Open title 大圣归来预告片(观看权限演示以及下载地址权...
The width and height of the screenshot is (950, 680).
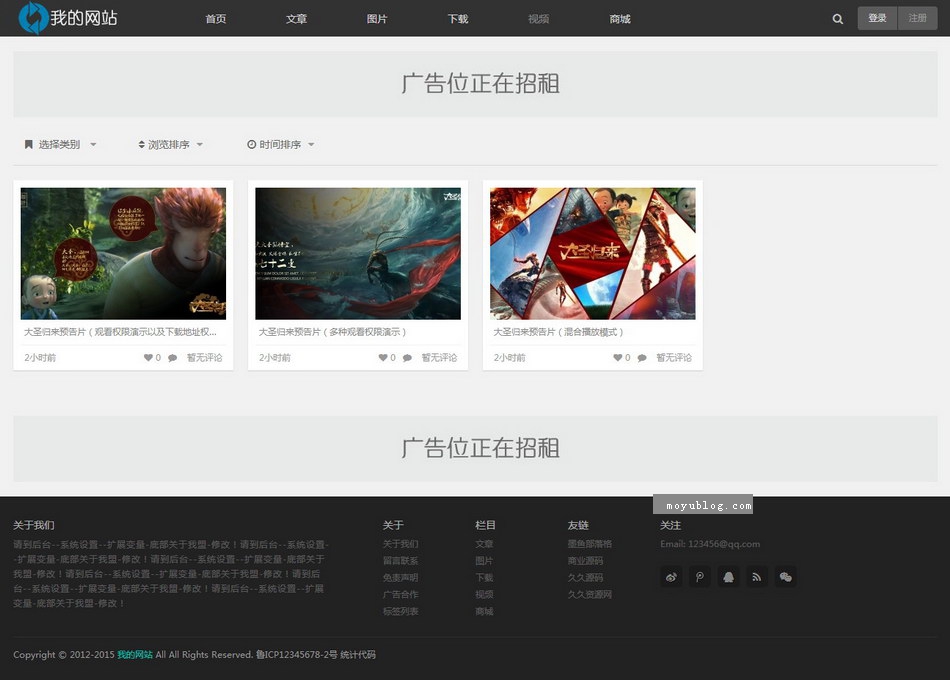(120, 332)
